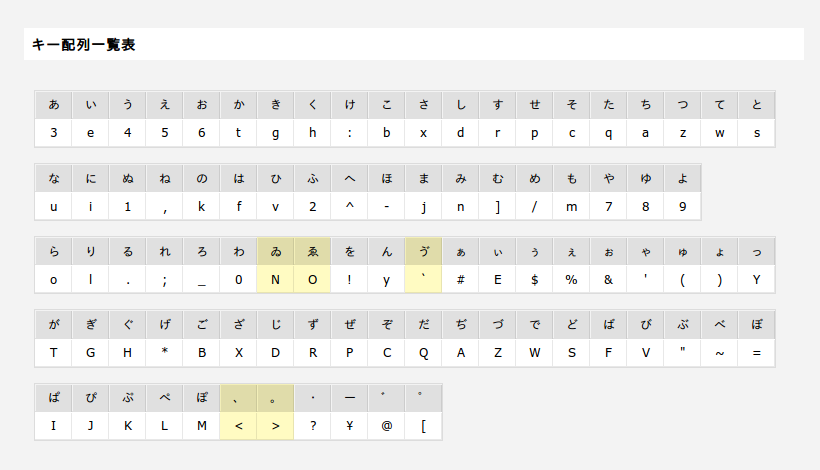The image size is (820, 470).
Task: Click the ら kana header cell
Action: pyautogui.click(x=54, y=251)
